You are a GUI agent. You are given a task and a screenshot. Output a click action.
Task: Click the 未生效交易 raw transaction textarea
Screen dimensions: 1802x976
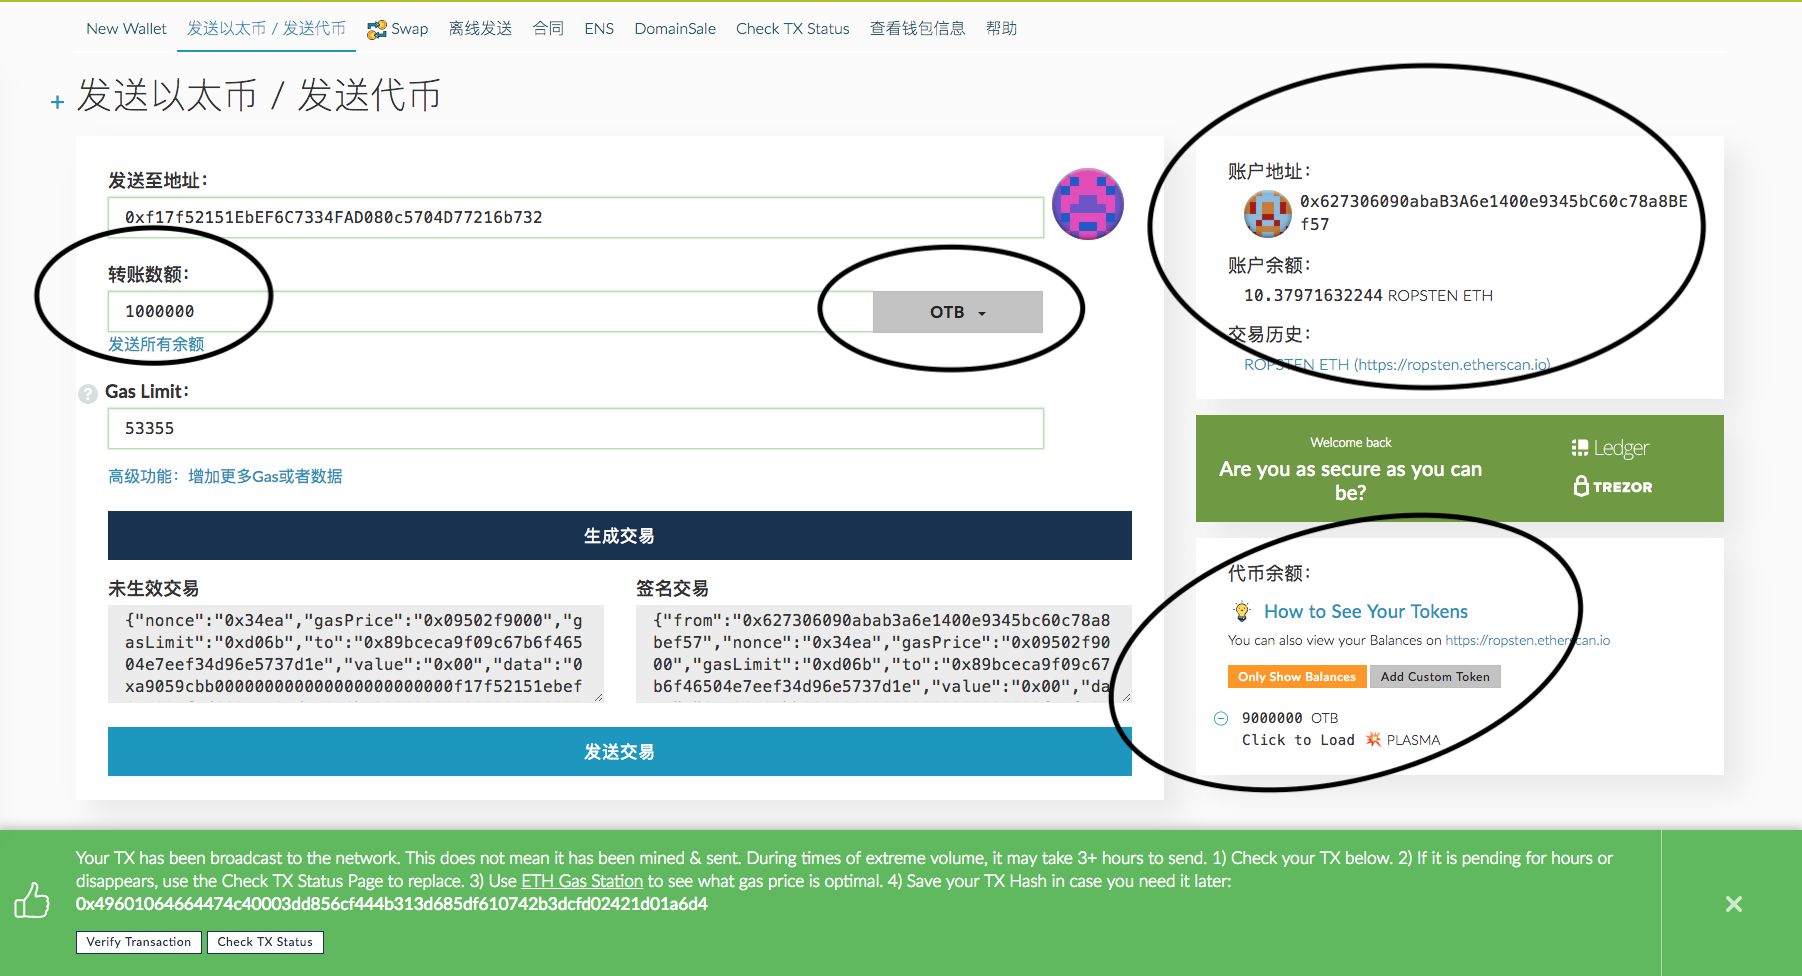tap(356, 654)
